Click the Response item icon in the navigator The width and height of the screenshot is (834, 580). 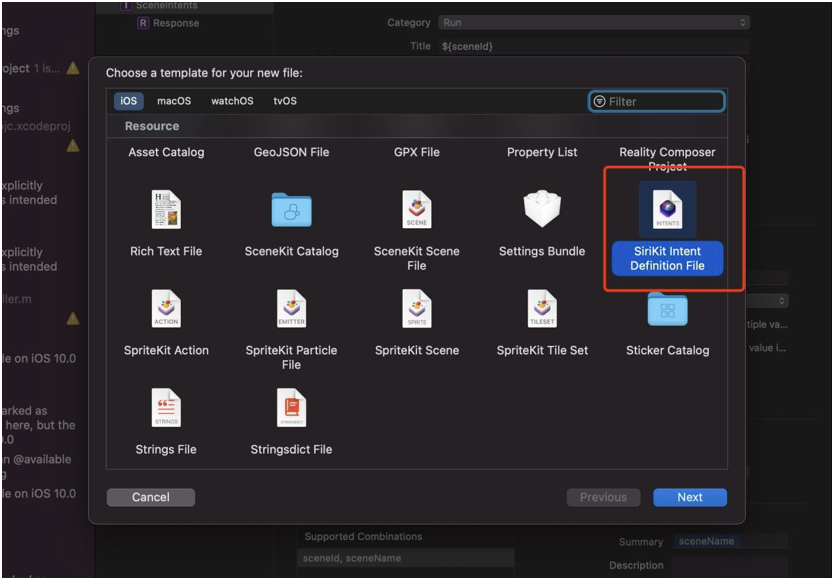tap(143, 23)
